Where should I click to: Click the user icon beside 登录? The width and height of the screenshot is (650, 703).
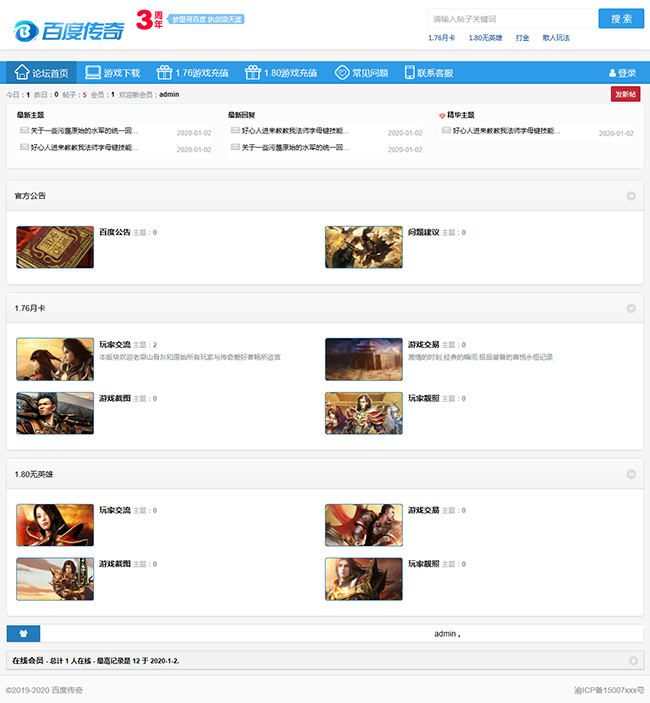[612, 73]
